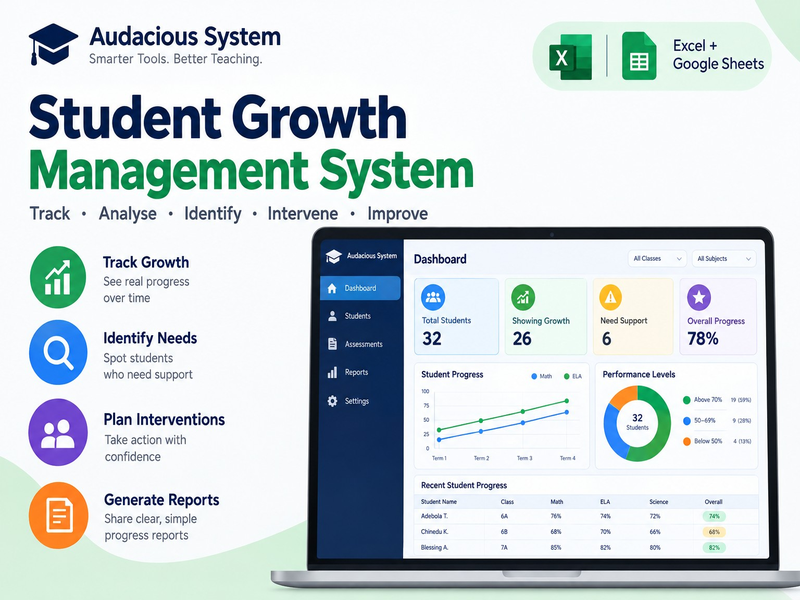The height and width of the screenshot is (600, 800).
Task: Click the home icon next to Dashboard
Action: [332, 288]
